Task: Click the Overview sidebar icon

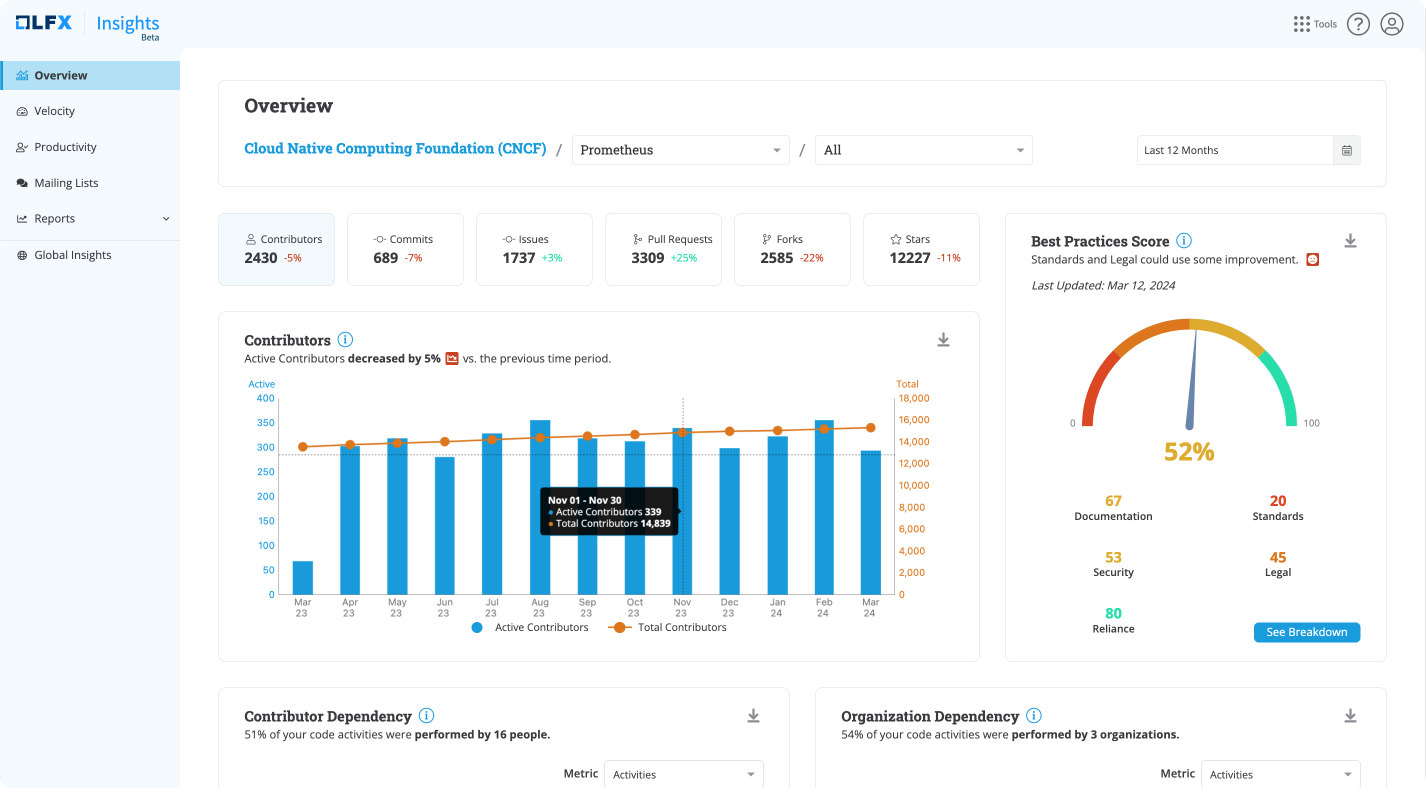Action: [x=22, y=75]
